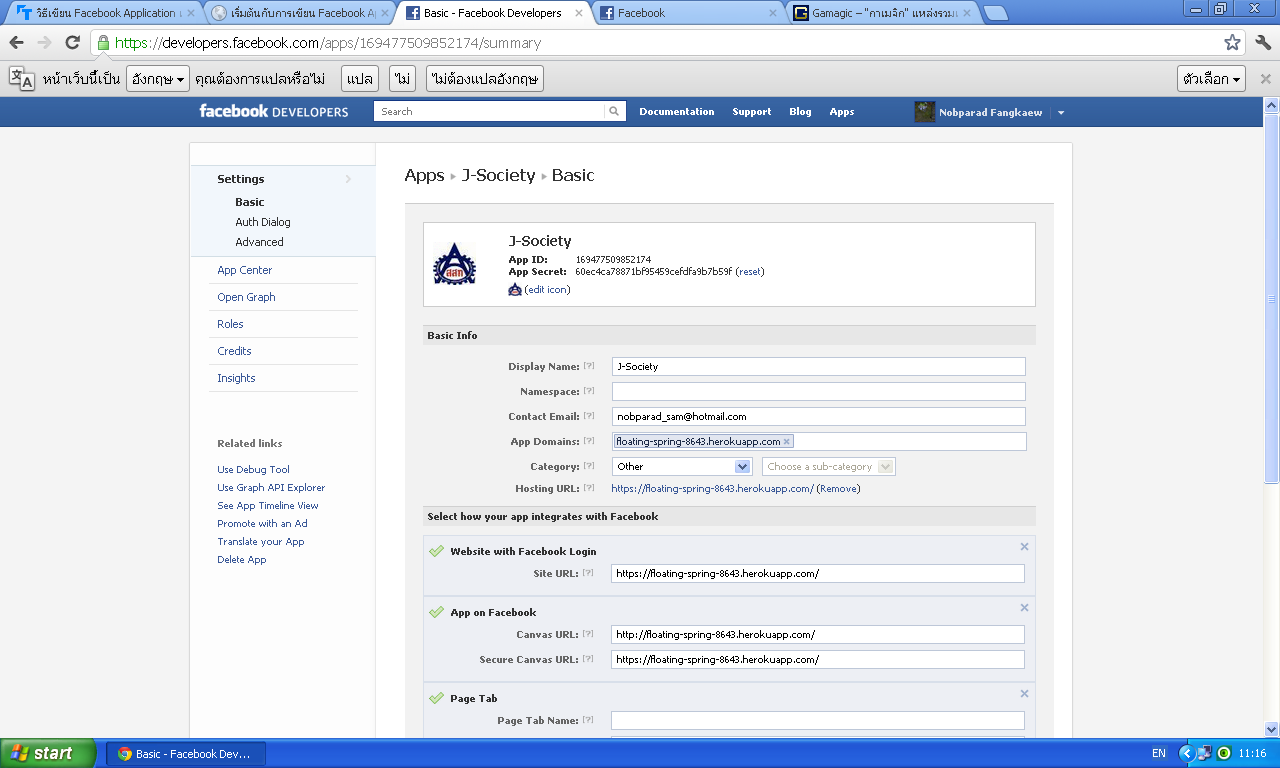Open translate options dropdown on right

pyautogui.click(x=1211, y=79)
